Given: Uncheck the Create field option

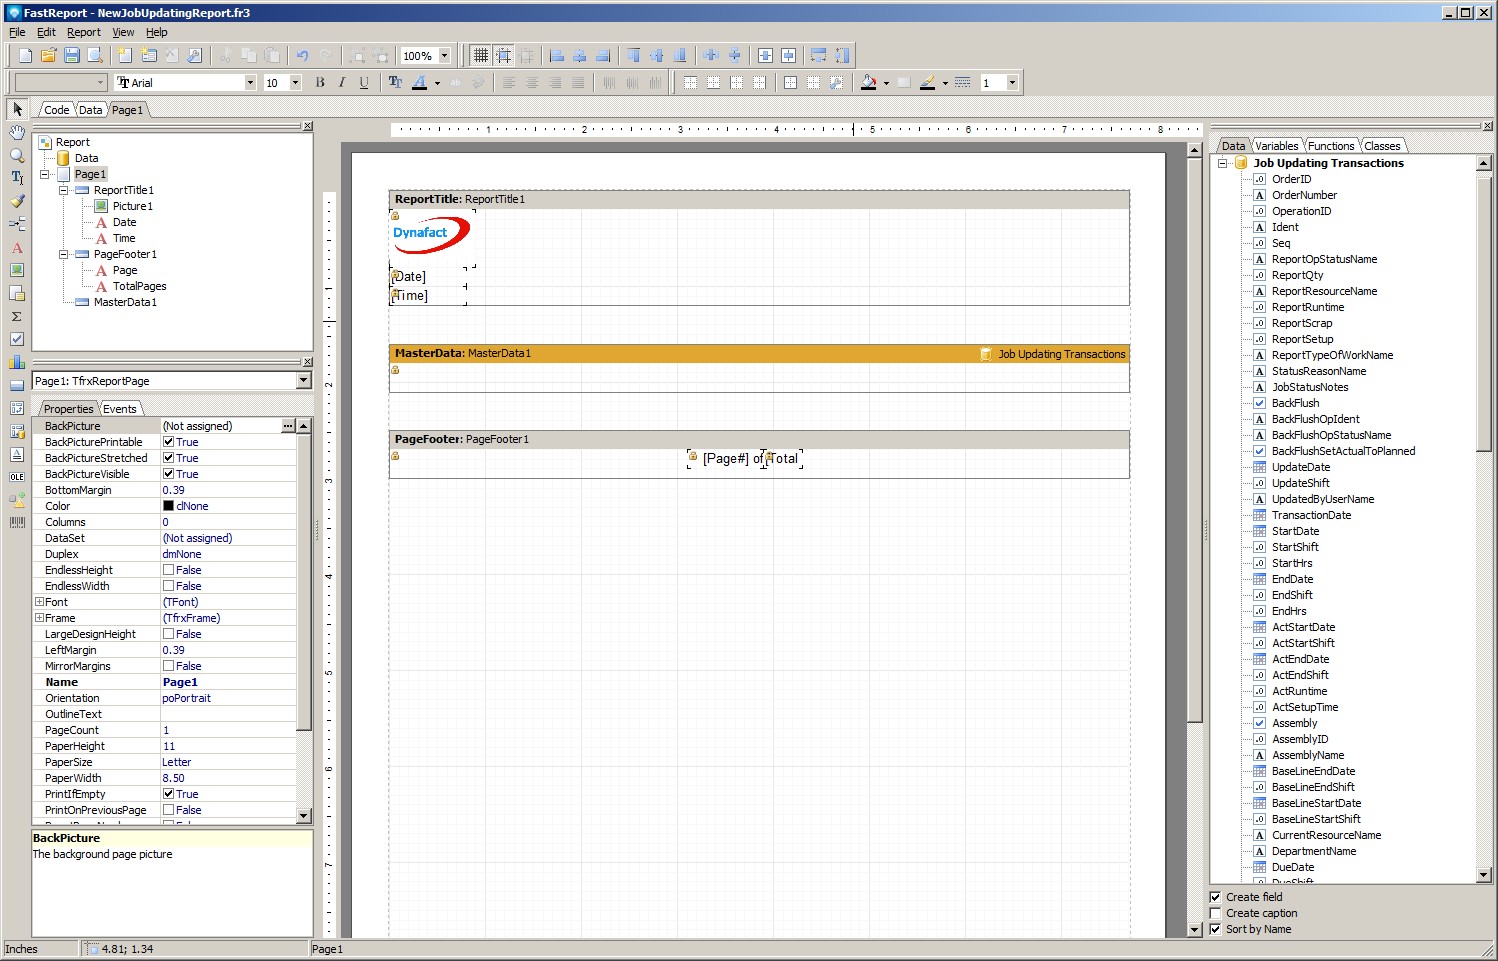Looking at the screenshot, I should coord(1216,897).
